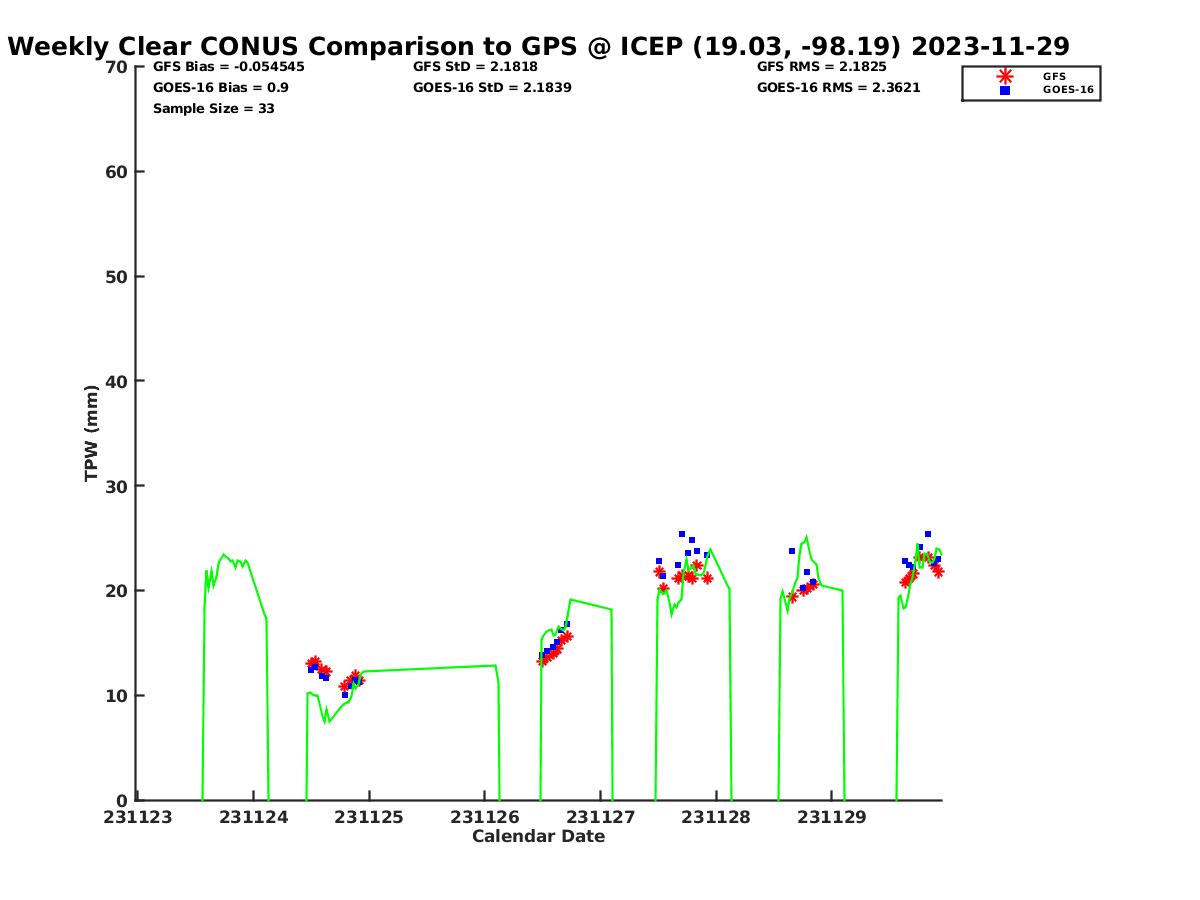Click the 40 y-axis tick label
This screenshot has width=1200, height=900.
[117, 381]
